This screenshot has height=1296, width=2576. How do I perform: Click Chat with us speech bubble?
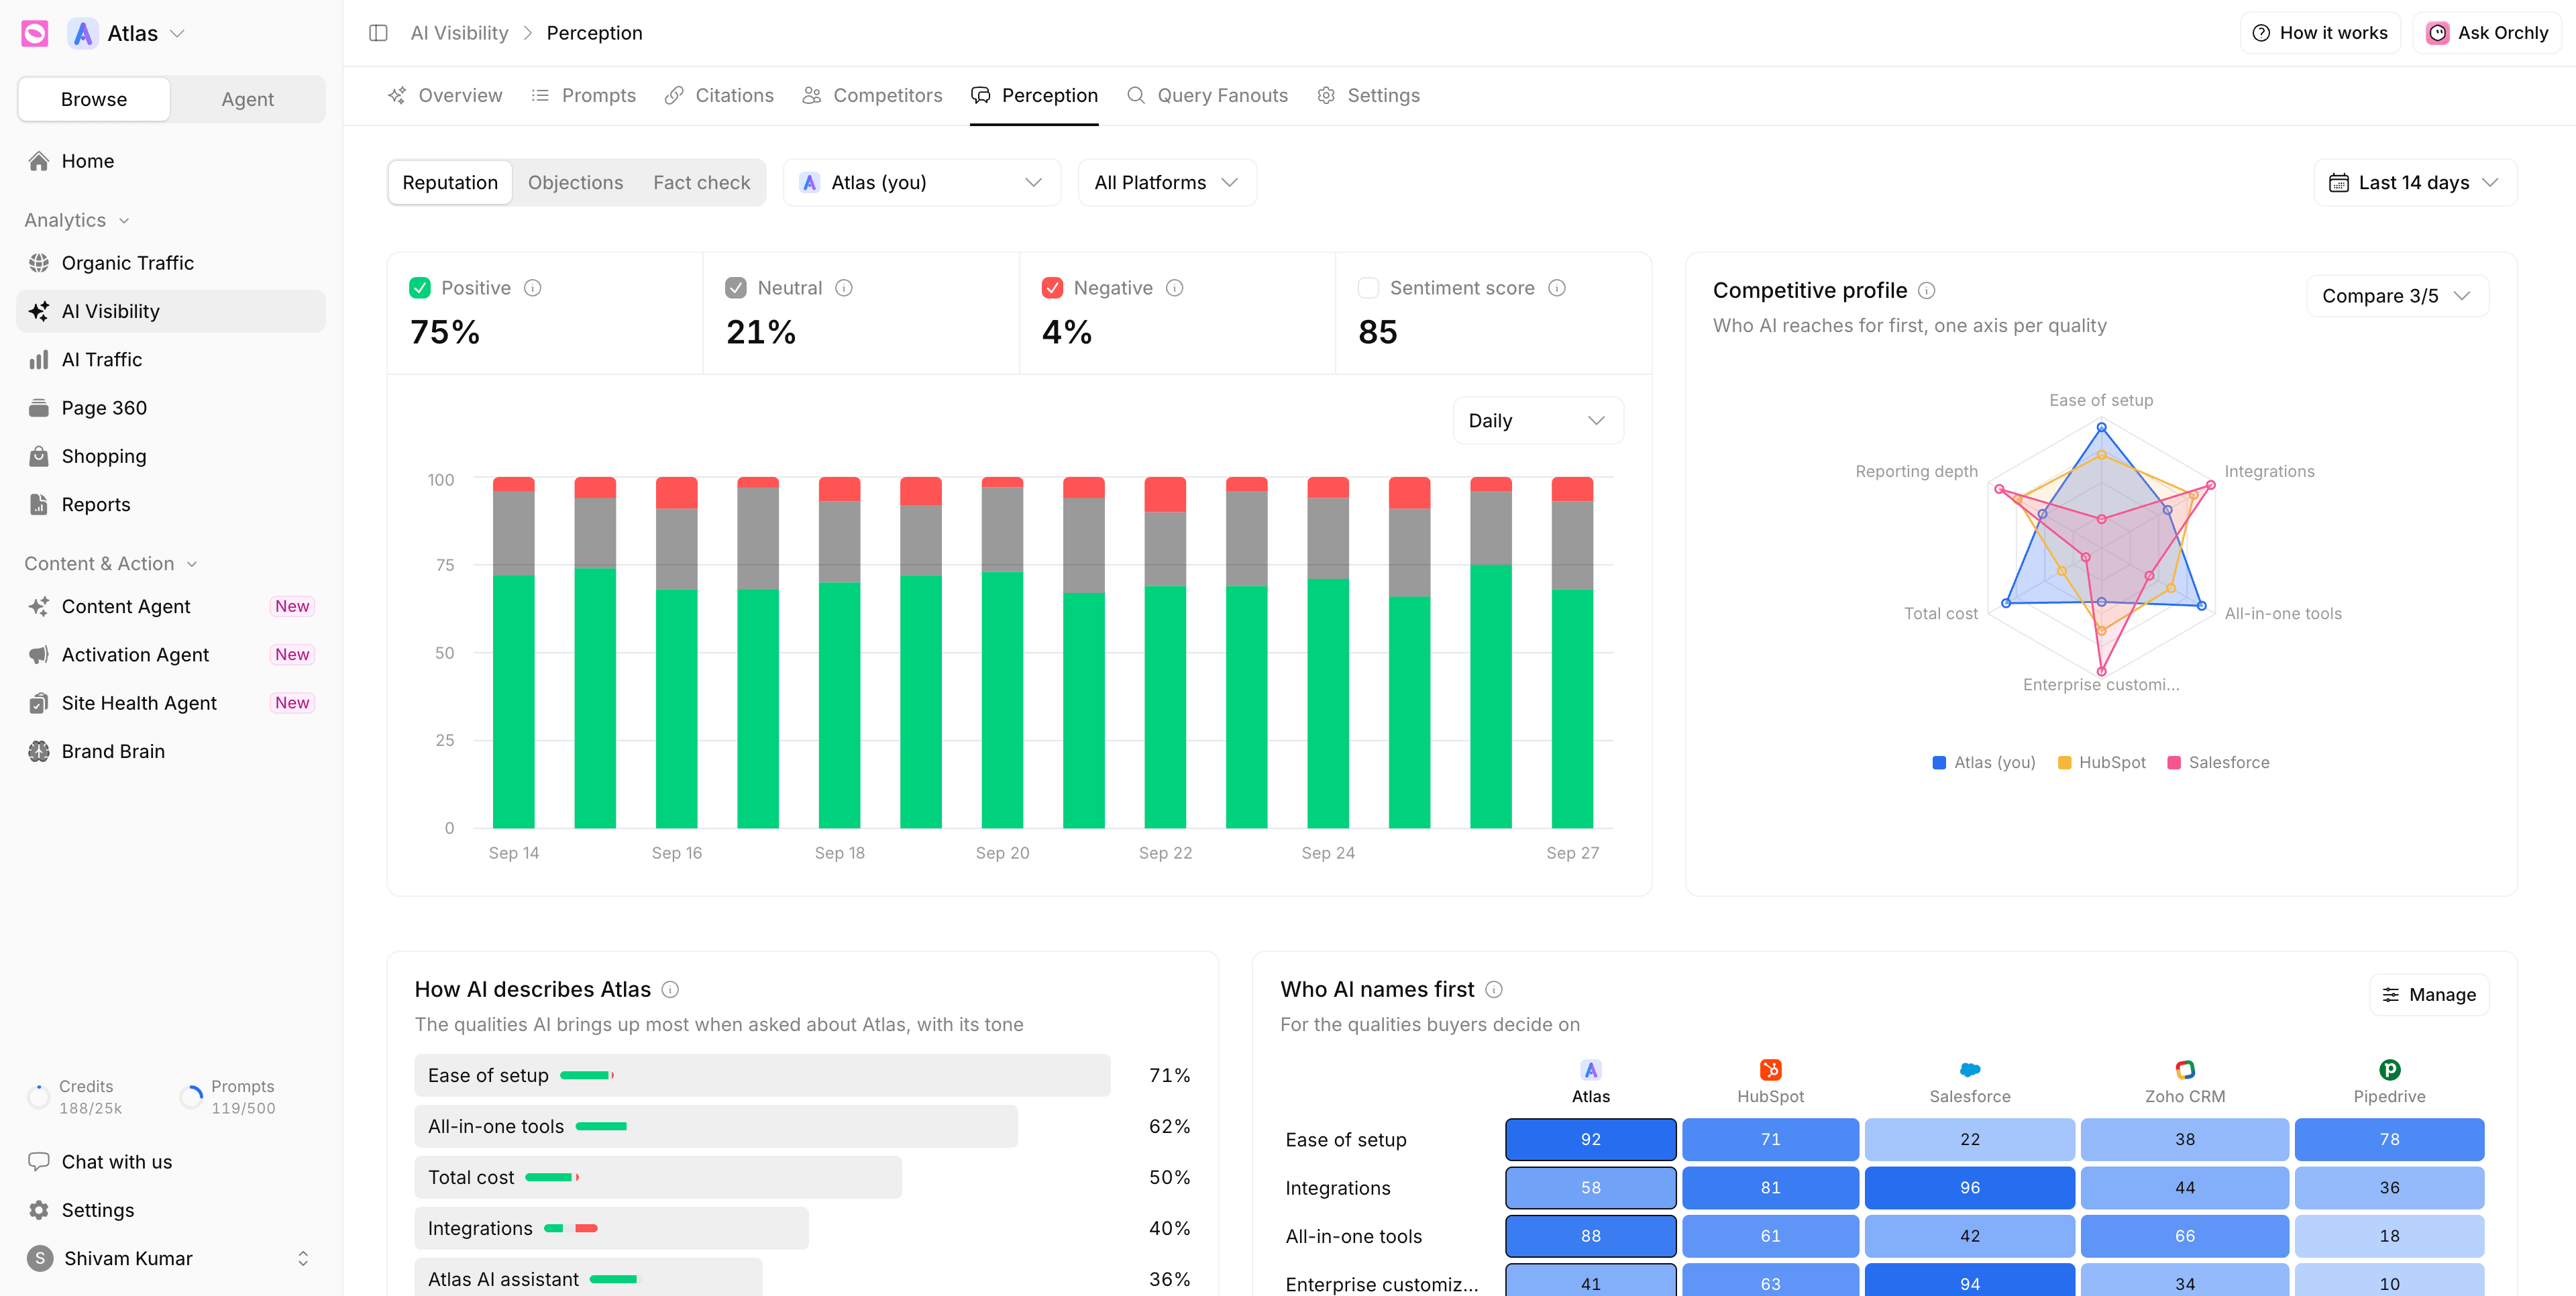[x=39, y=1162]
